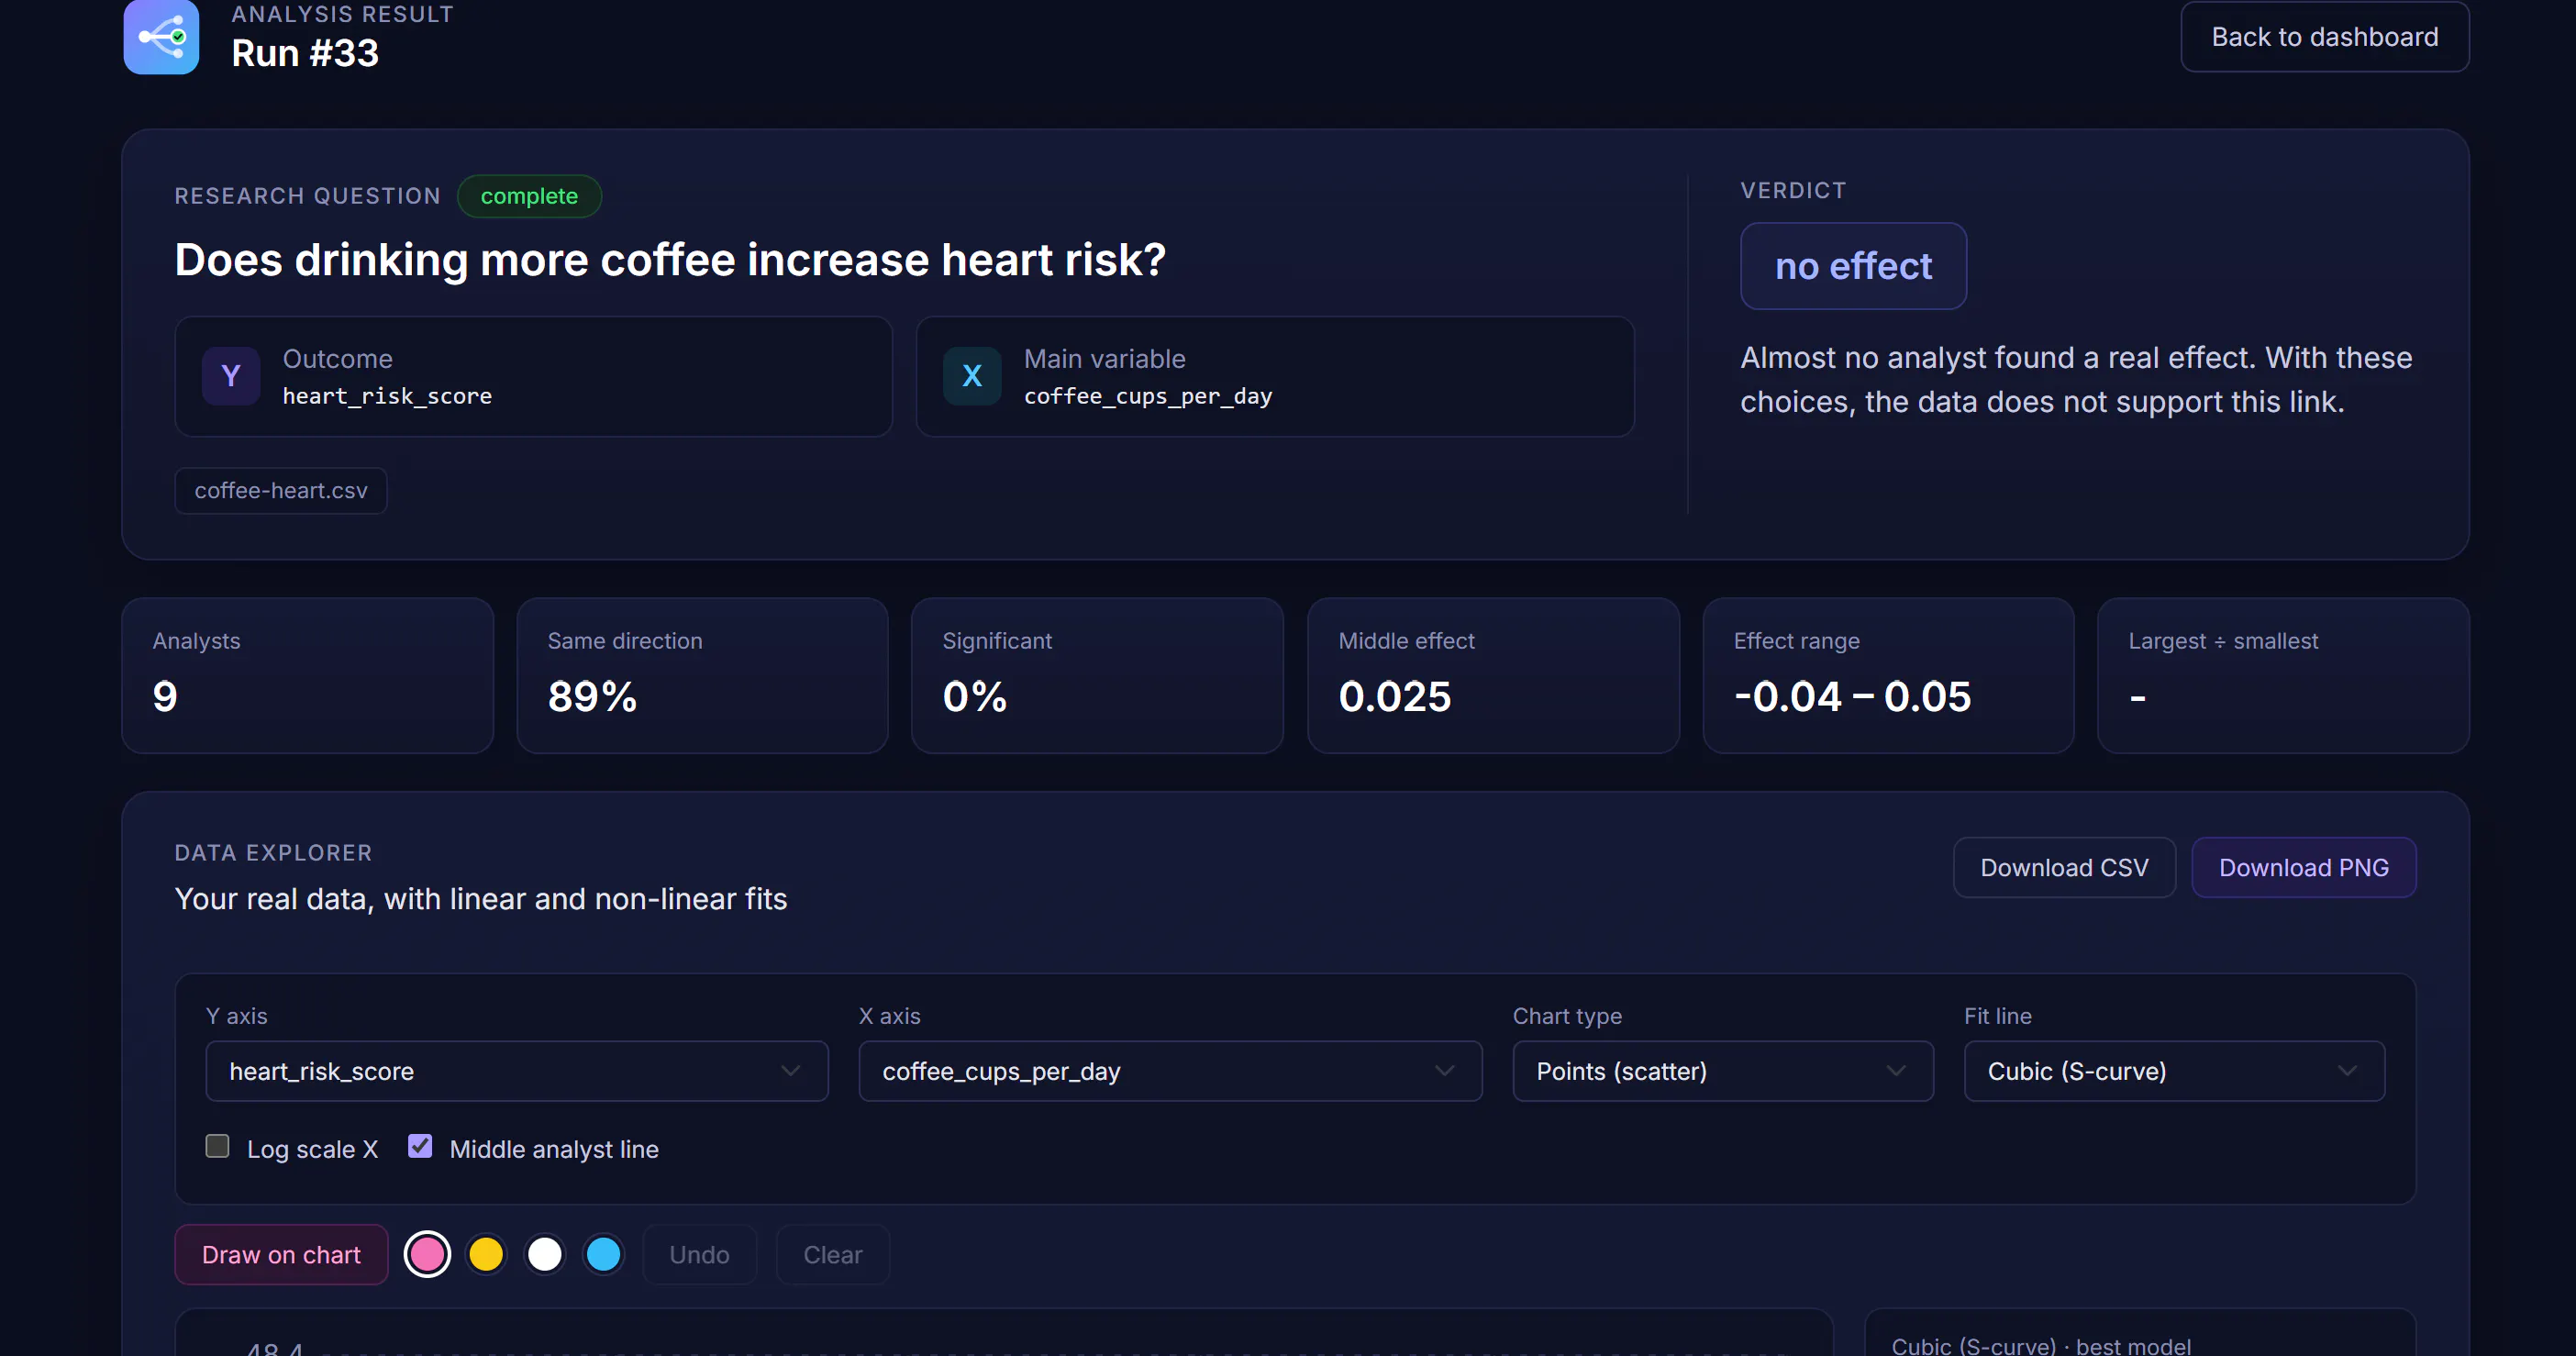Click the green complete status badge

click(x=529, y=196)
